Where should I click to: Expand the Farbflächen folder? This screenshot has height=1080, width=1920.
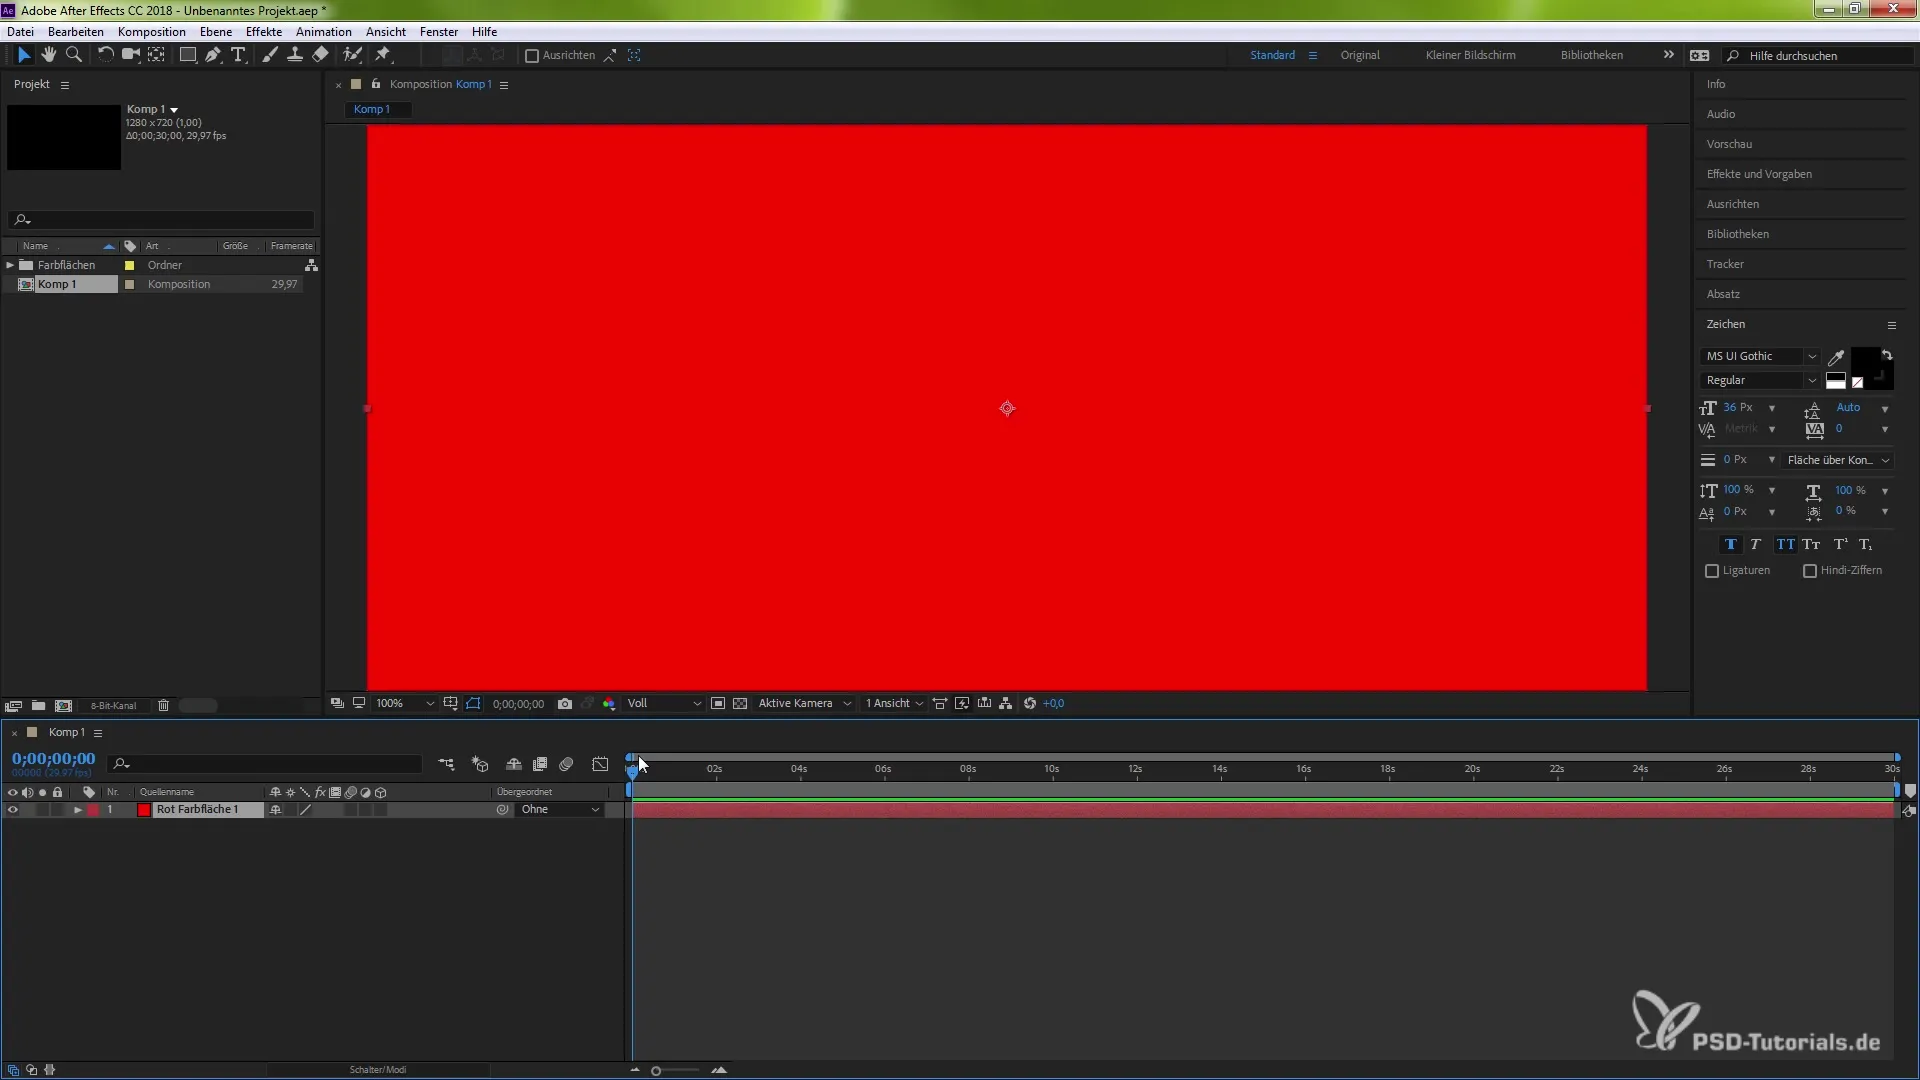(10, 265)
